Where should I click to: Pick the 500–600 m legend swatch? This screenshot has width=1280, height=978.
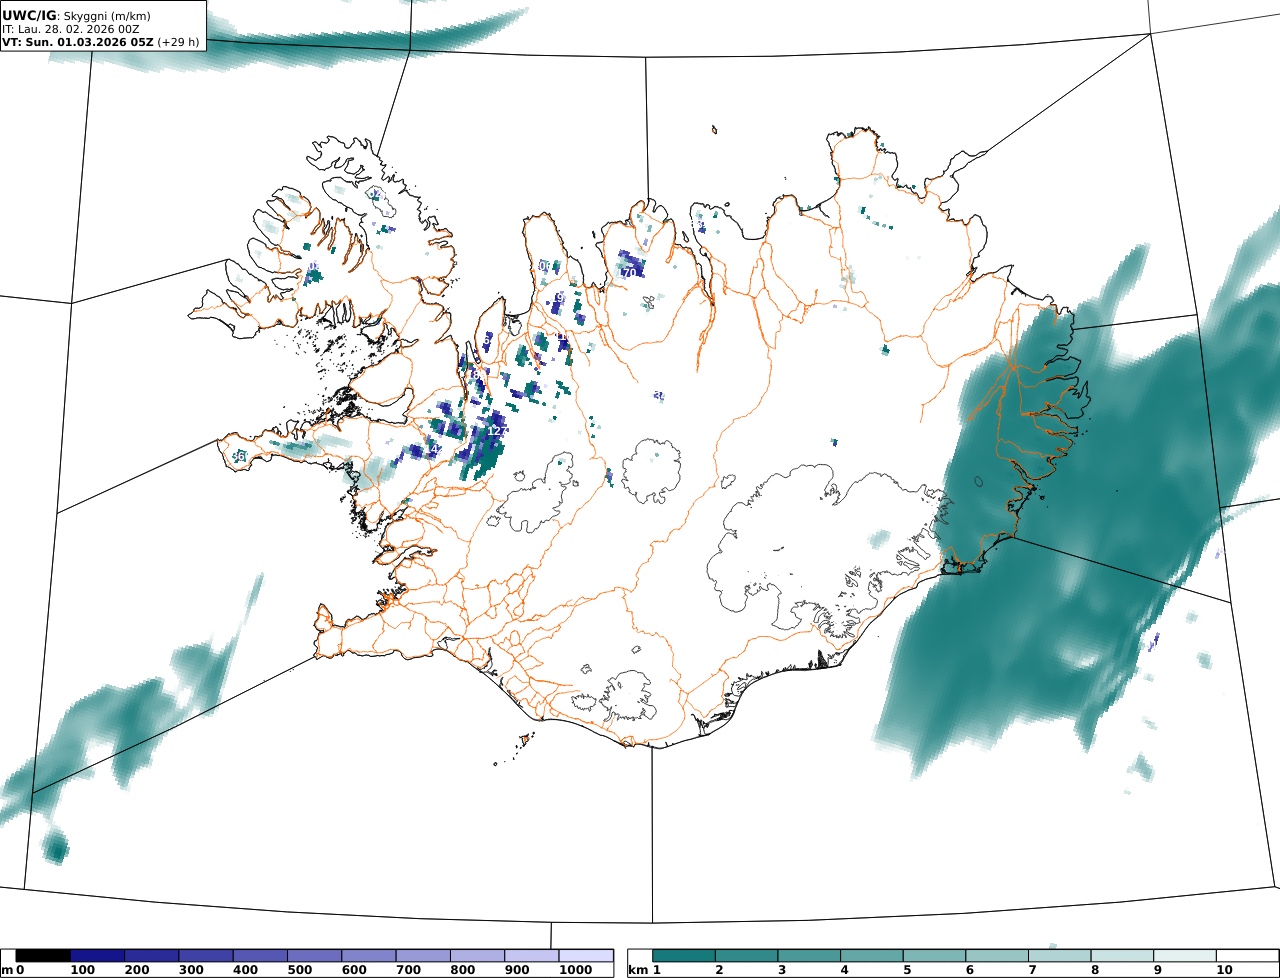pos(314,956)
